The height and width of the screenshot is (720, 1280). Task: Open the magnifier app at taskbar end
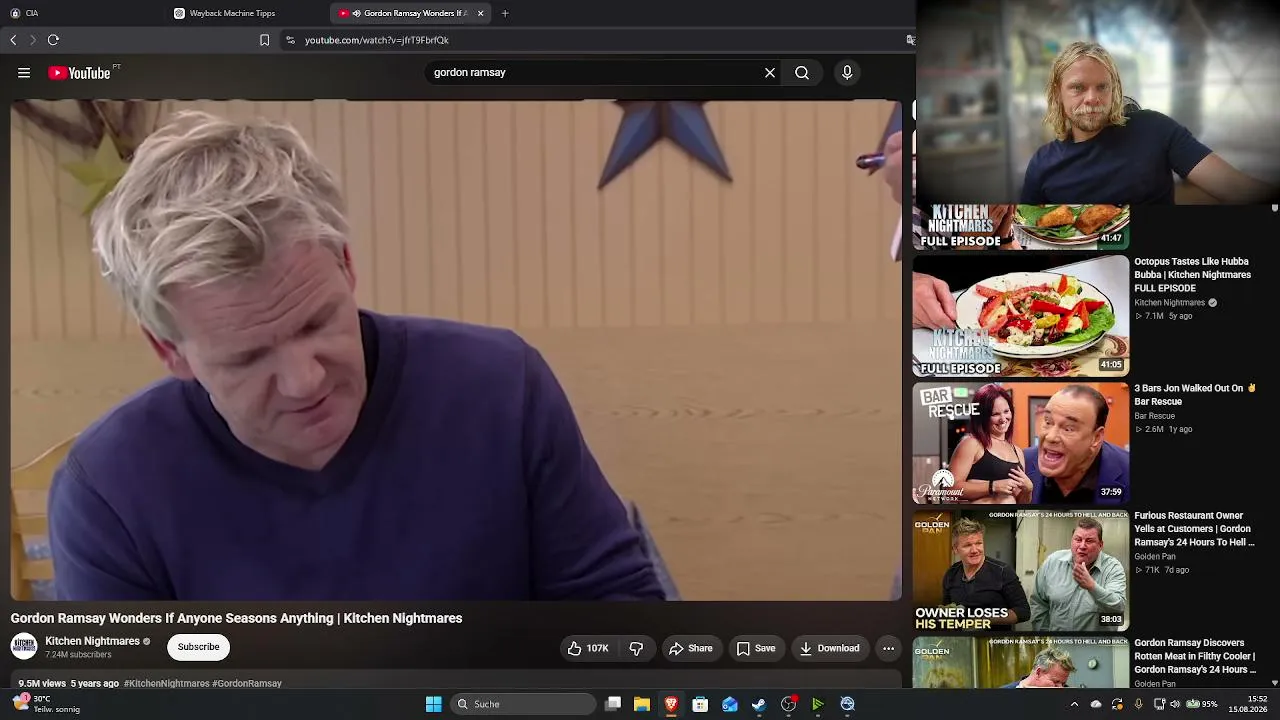[x=848, y=704]
